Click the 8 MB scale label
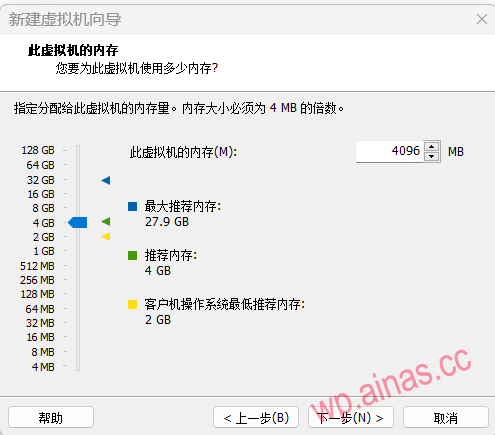Viewport: 495px width, 435px height. [43, 352]
